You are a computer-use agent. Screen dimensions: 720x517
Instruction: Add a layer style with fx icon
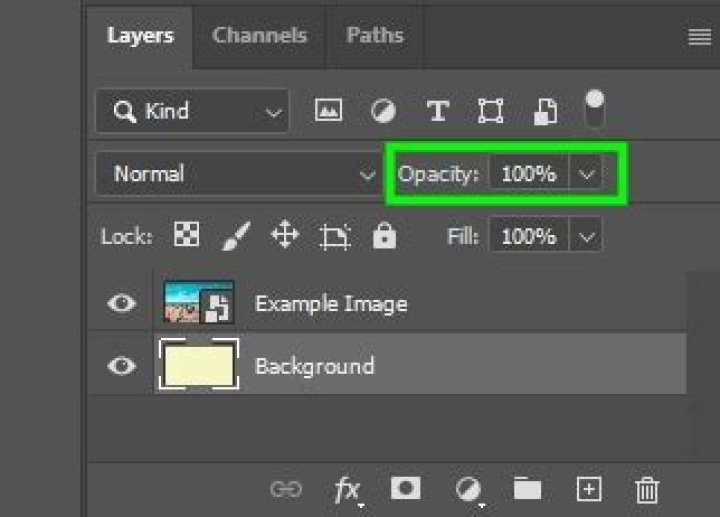tap(347, 488)
